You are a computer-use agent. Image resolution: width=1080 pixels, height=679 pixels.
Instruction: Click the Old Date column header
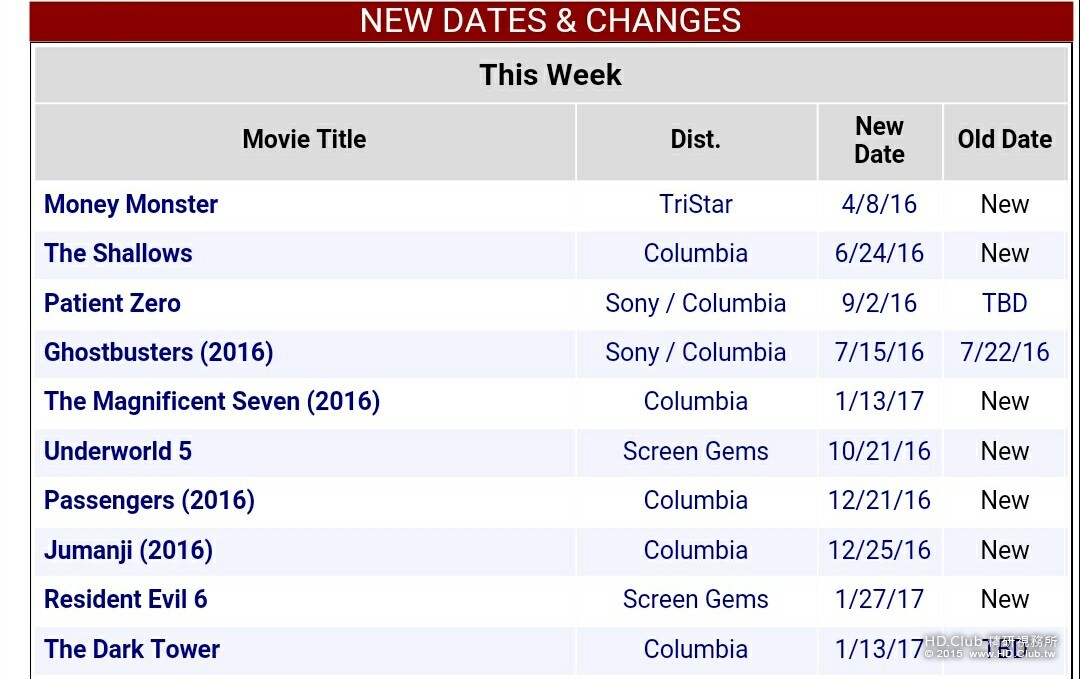(1004, 140)
